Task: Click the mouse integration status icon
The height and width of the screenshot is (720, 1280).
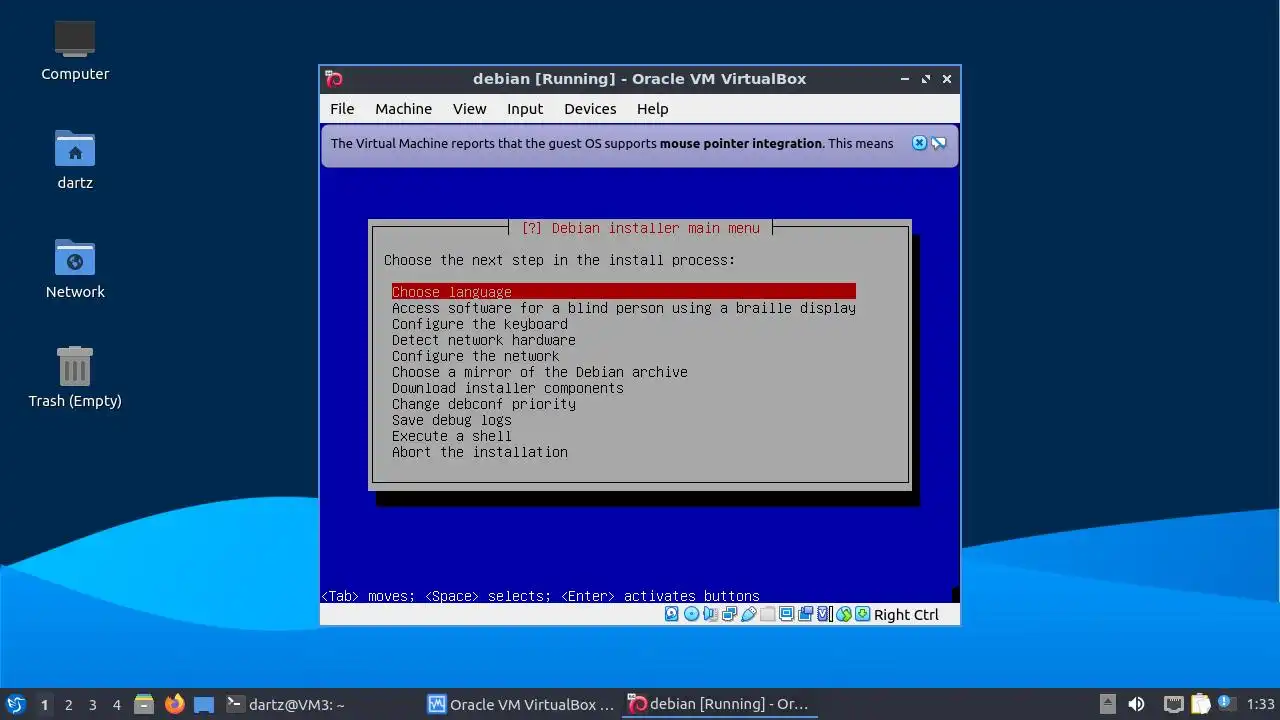Action: point(843,614)
